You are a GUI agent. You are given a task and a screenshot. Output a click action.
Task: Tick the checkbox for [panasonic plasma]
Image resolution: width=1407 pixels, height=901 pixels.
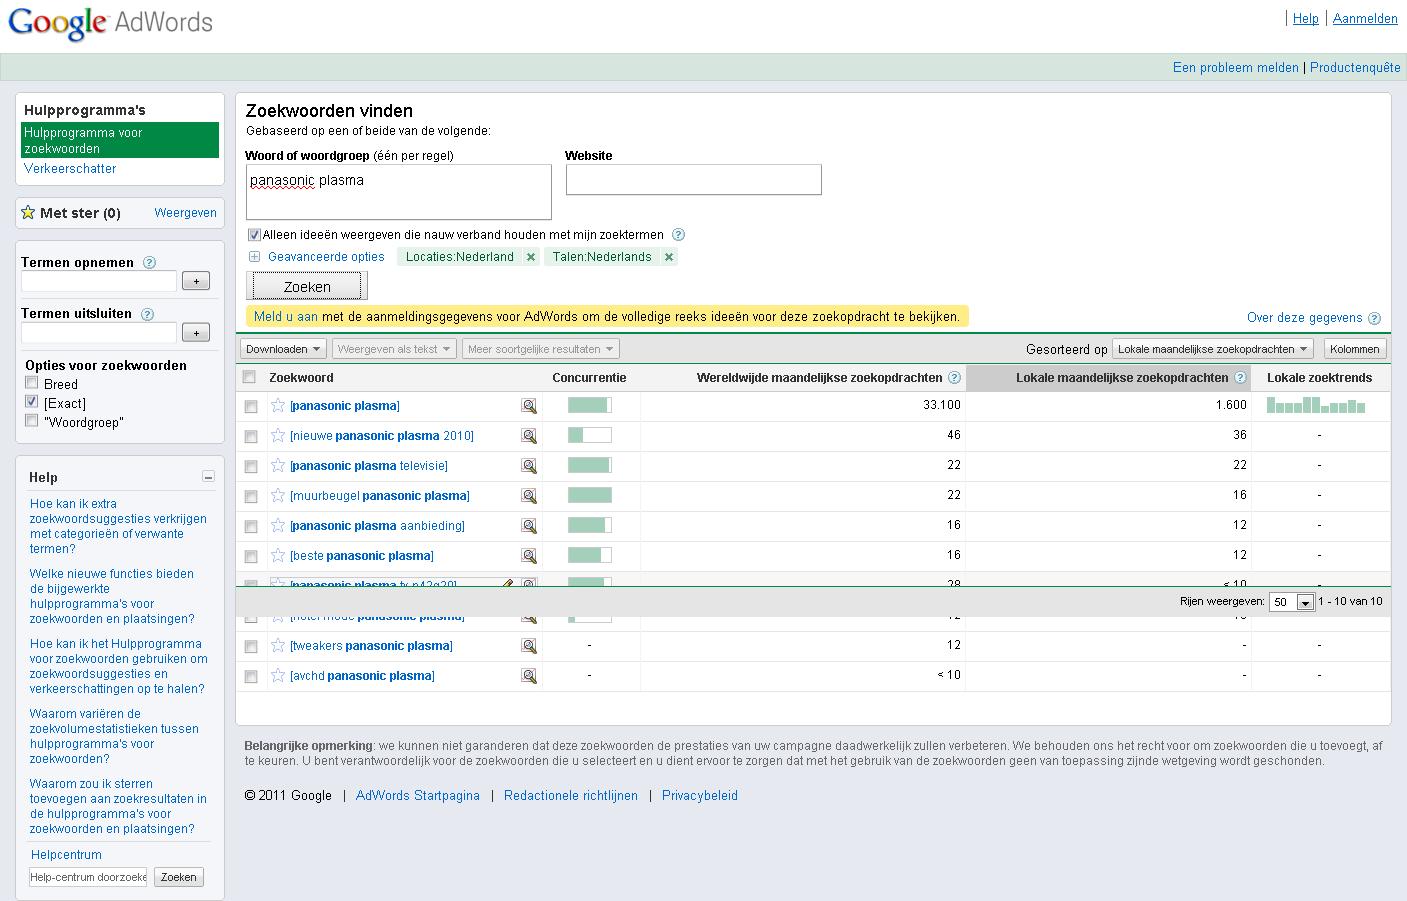pyautogui.click(x=251, y=407)
